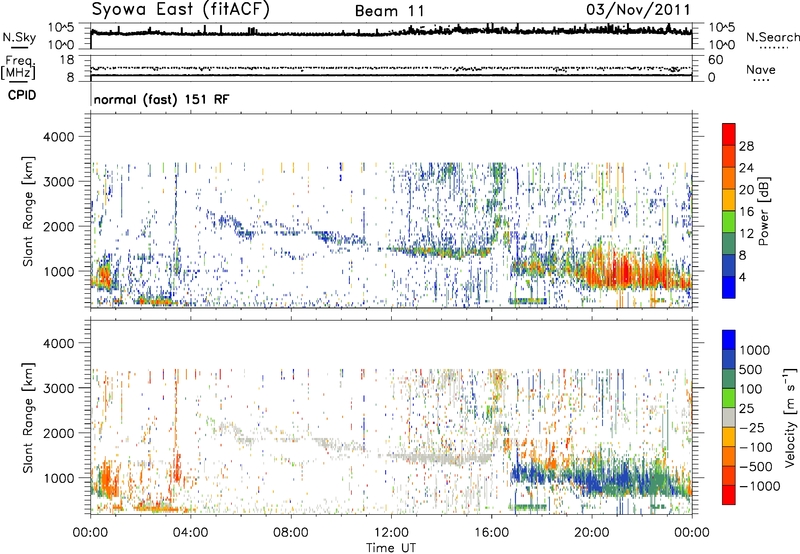Screen dimensions: 800x554
Task: Click the 'Nave' legend label
Action: pyautogui.click(x=760, y=69)
